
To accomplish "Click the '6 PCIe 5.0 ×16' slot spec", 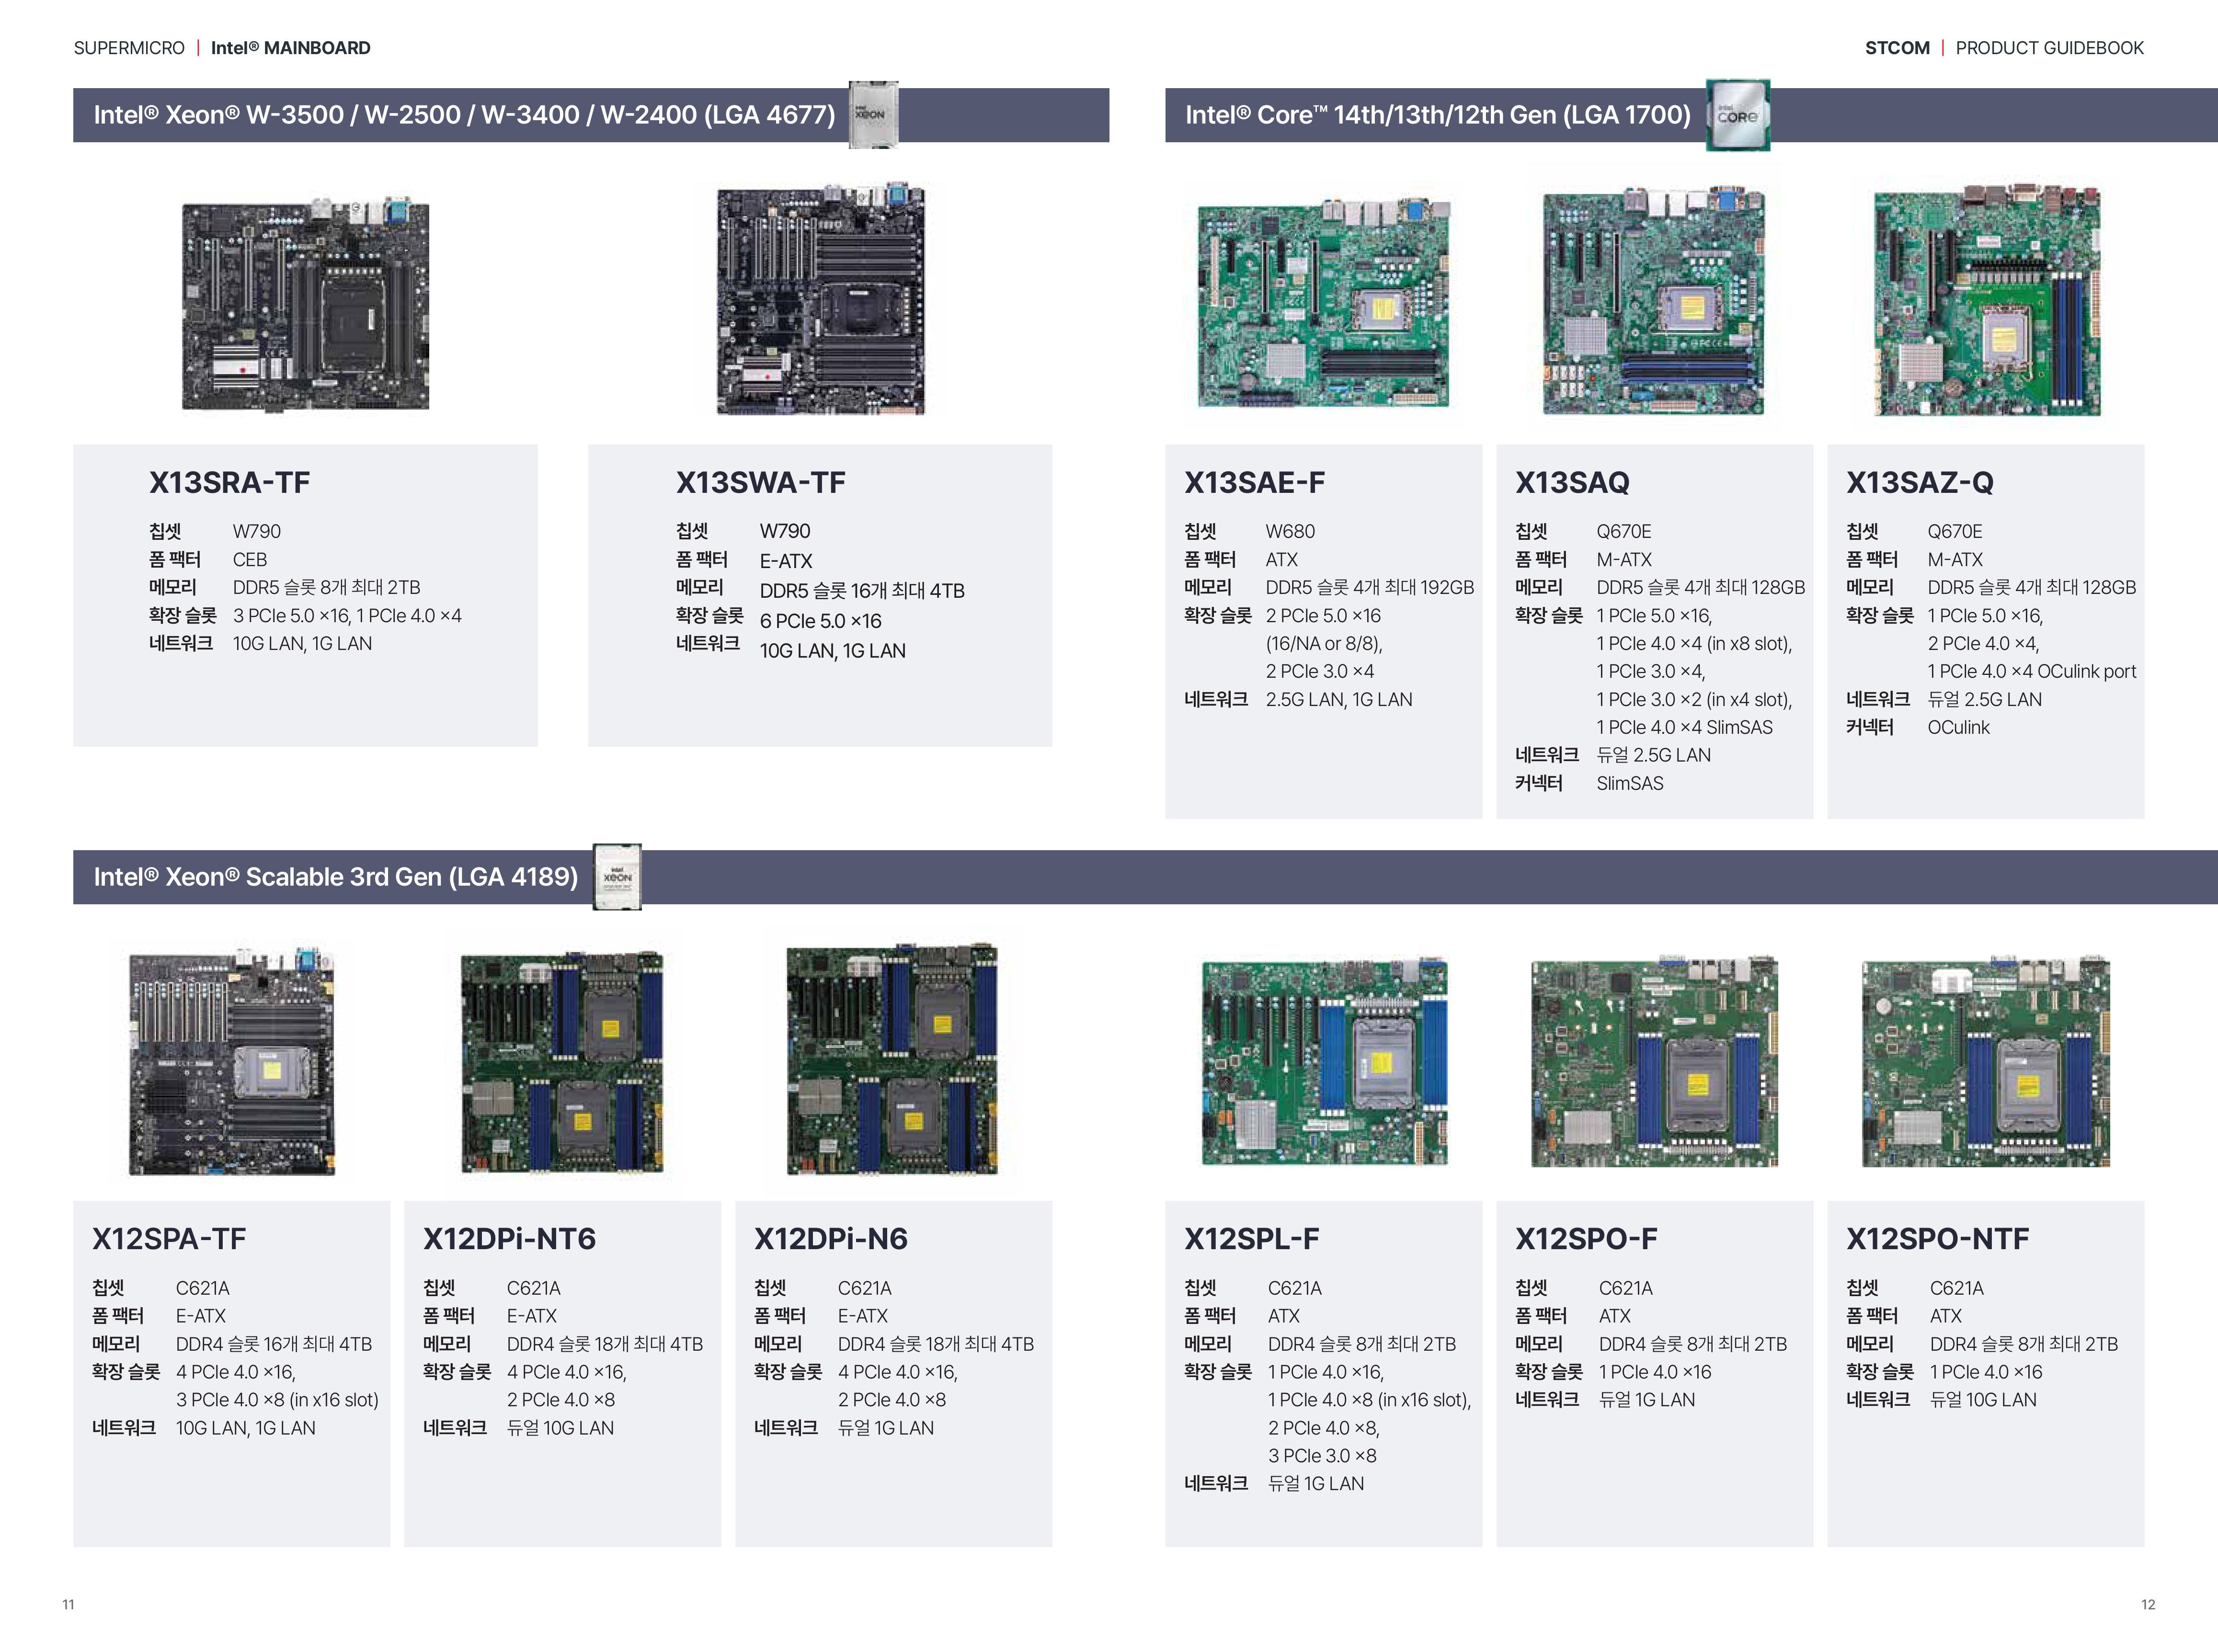I will click(820, 621).
